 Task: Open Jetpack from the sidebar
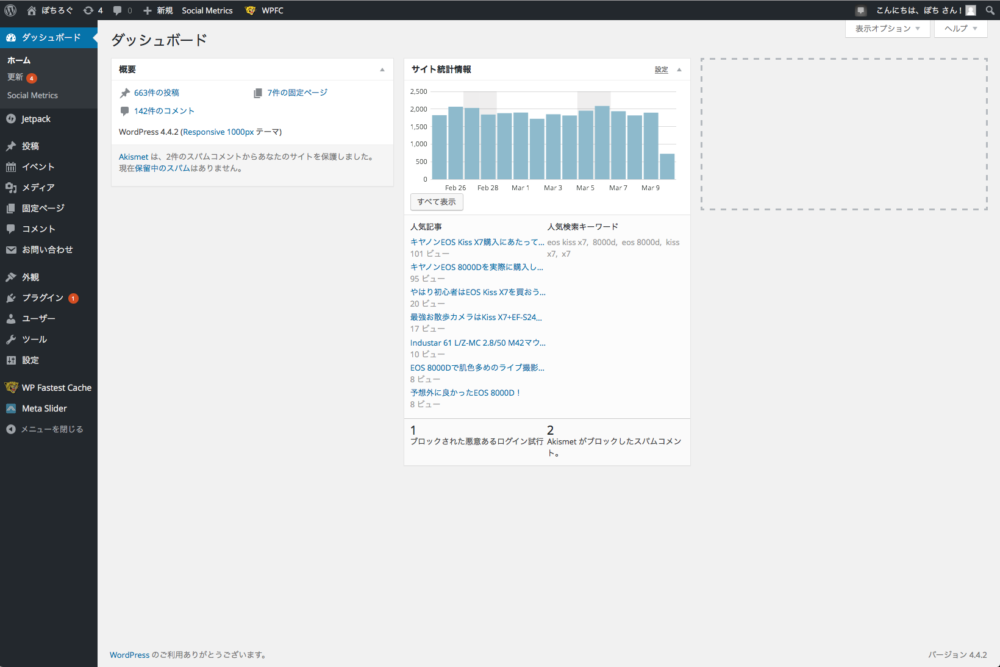pos(36,118)
